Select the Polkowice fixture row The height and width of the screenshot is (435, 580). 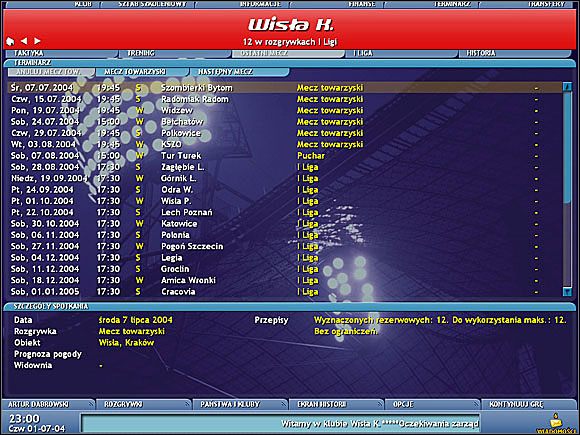(285, 133)
